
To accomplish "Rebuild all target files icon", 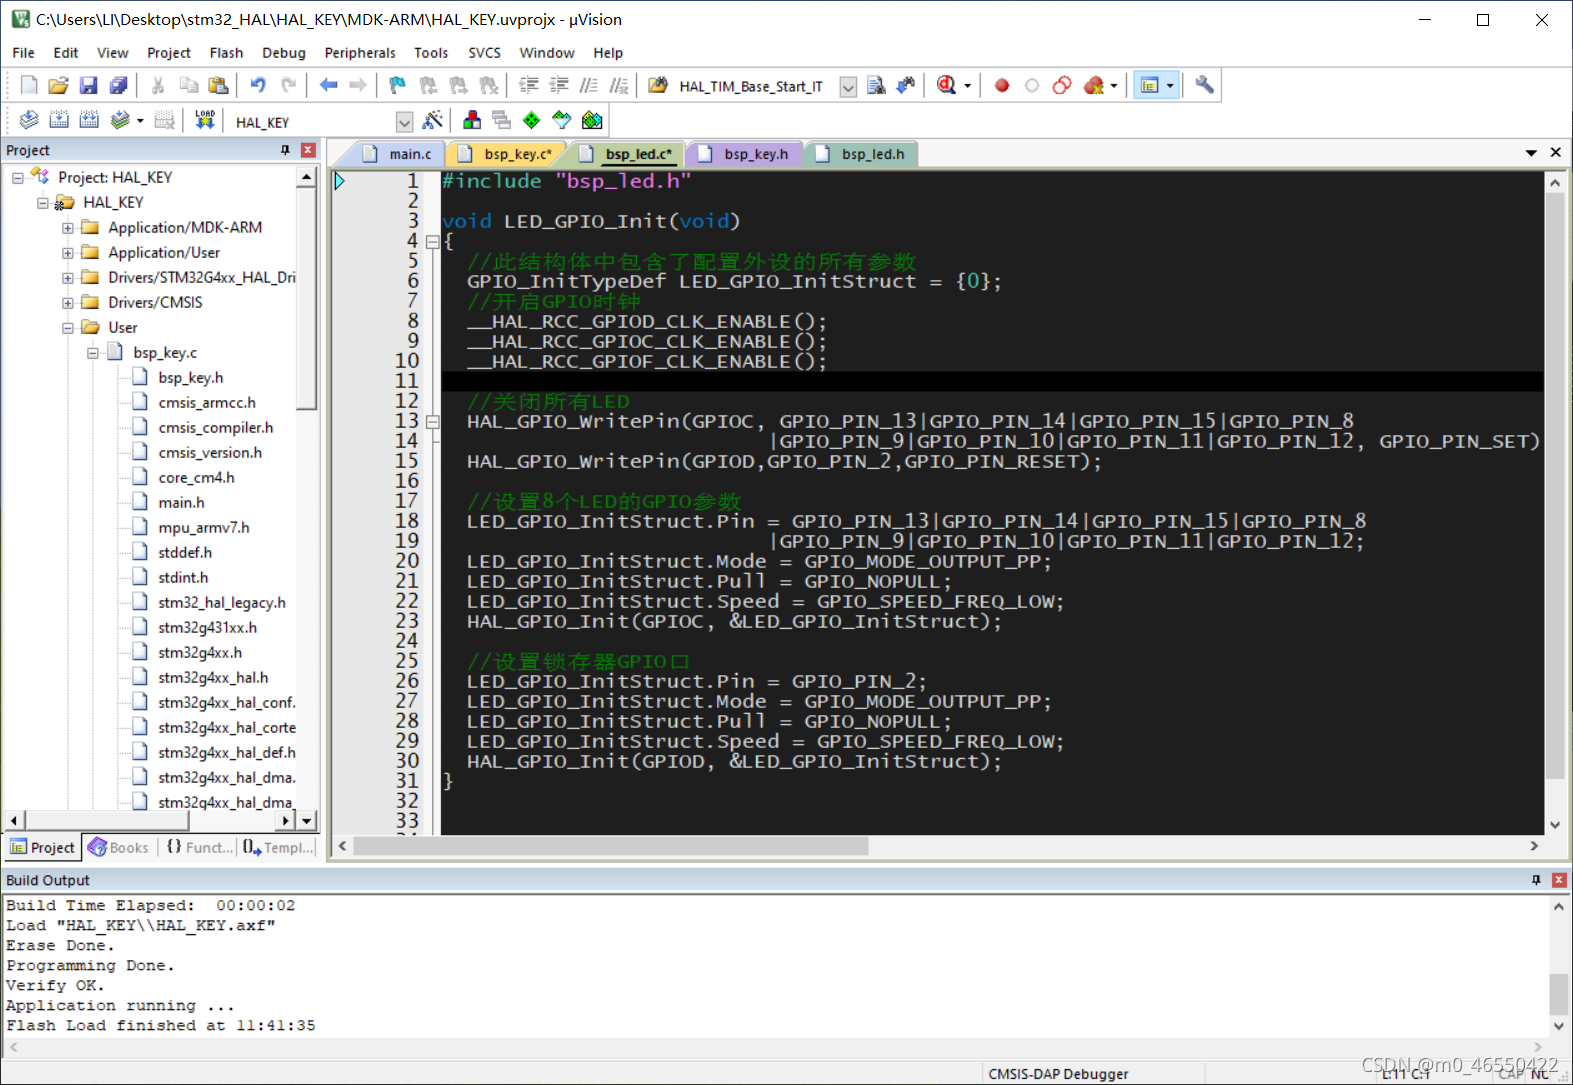I will (89, 120).
